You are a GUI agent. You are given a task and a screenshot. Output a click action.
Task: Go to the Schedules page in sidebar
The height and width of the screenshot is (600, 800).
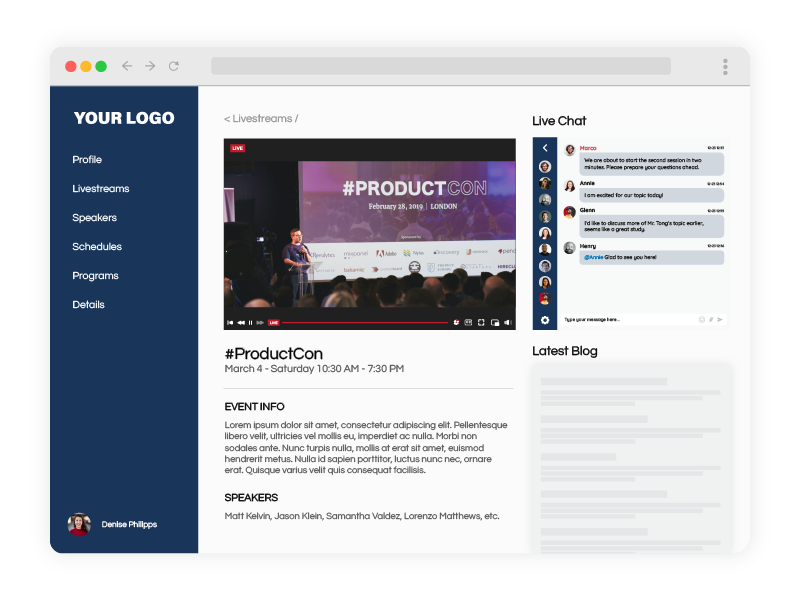(97, 247)
